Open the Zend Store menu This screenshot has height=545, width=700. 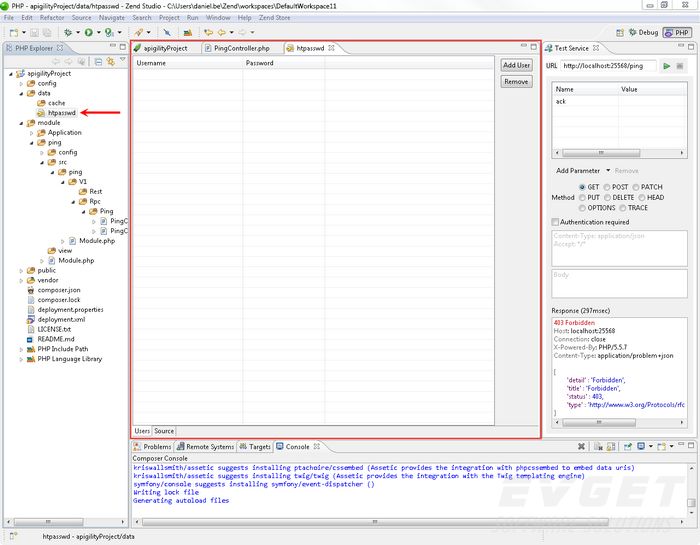[x=275, y=17]
